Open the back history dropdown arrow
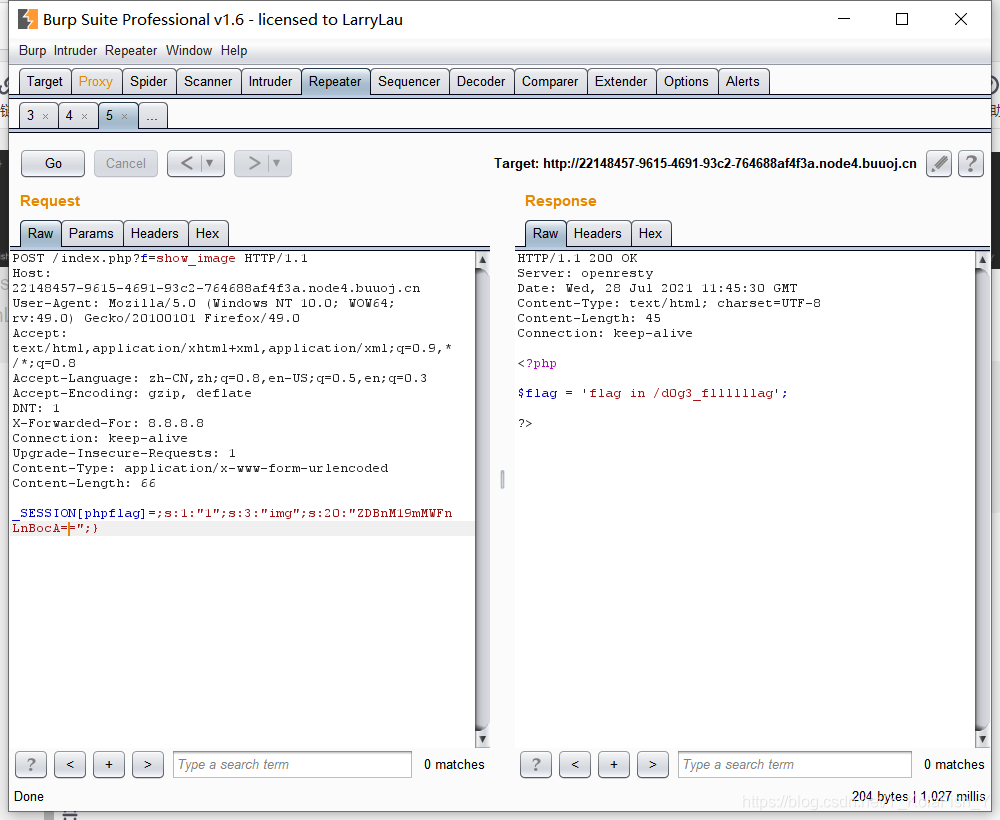The image size is (1000, 820). pos(210,164)
